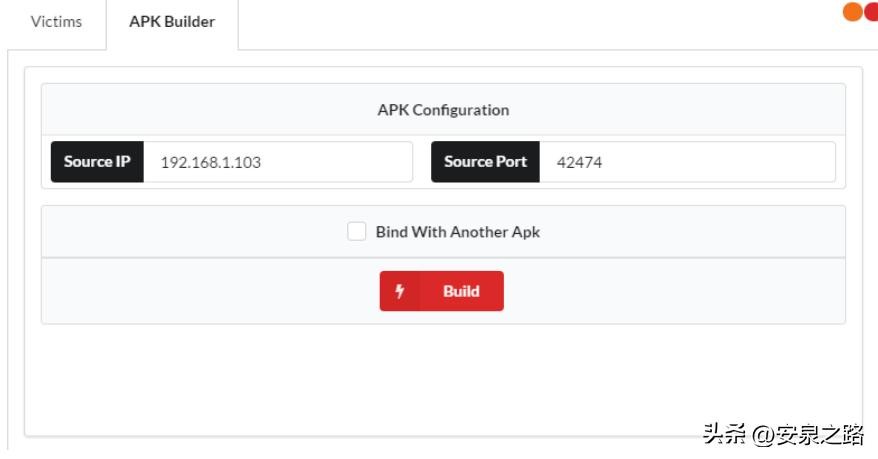Click the black Source Port label
Image resolution: width=878 pixels, height=459 pixels.
click(485, 162)
